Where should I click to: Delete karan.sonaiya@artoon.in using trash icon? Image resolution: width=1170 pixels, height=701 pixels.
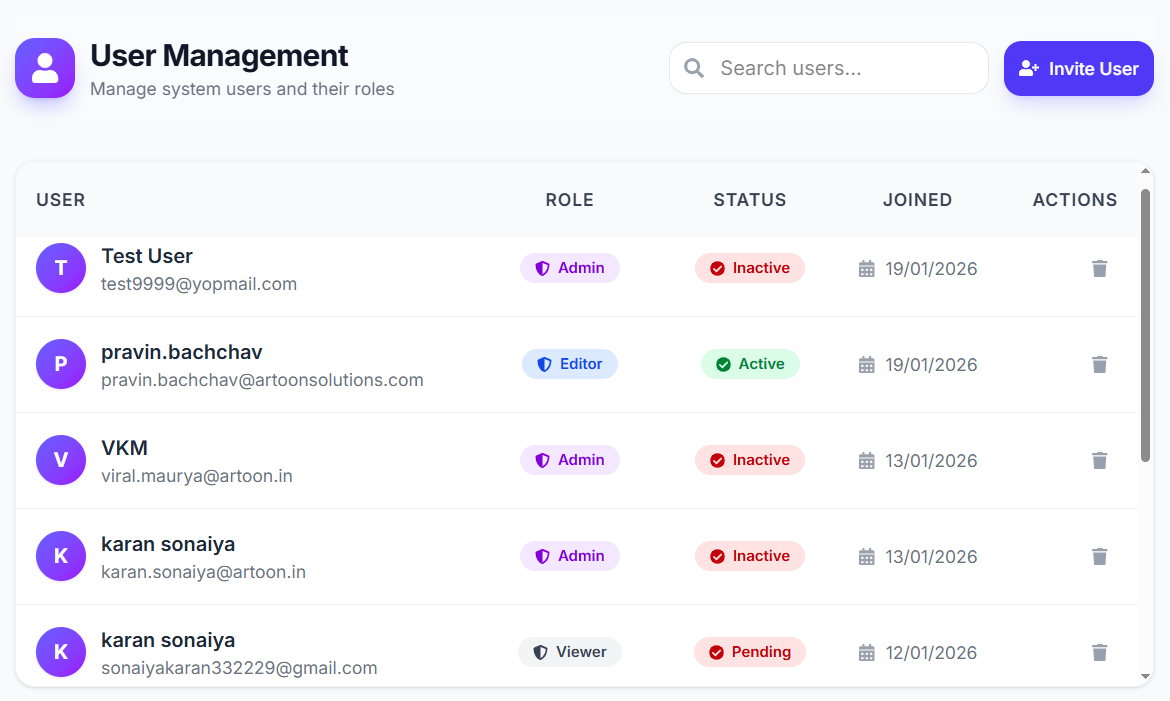tap(1099, 556)
